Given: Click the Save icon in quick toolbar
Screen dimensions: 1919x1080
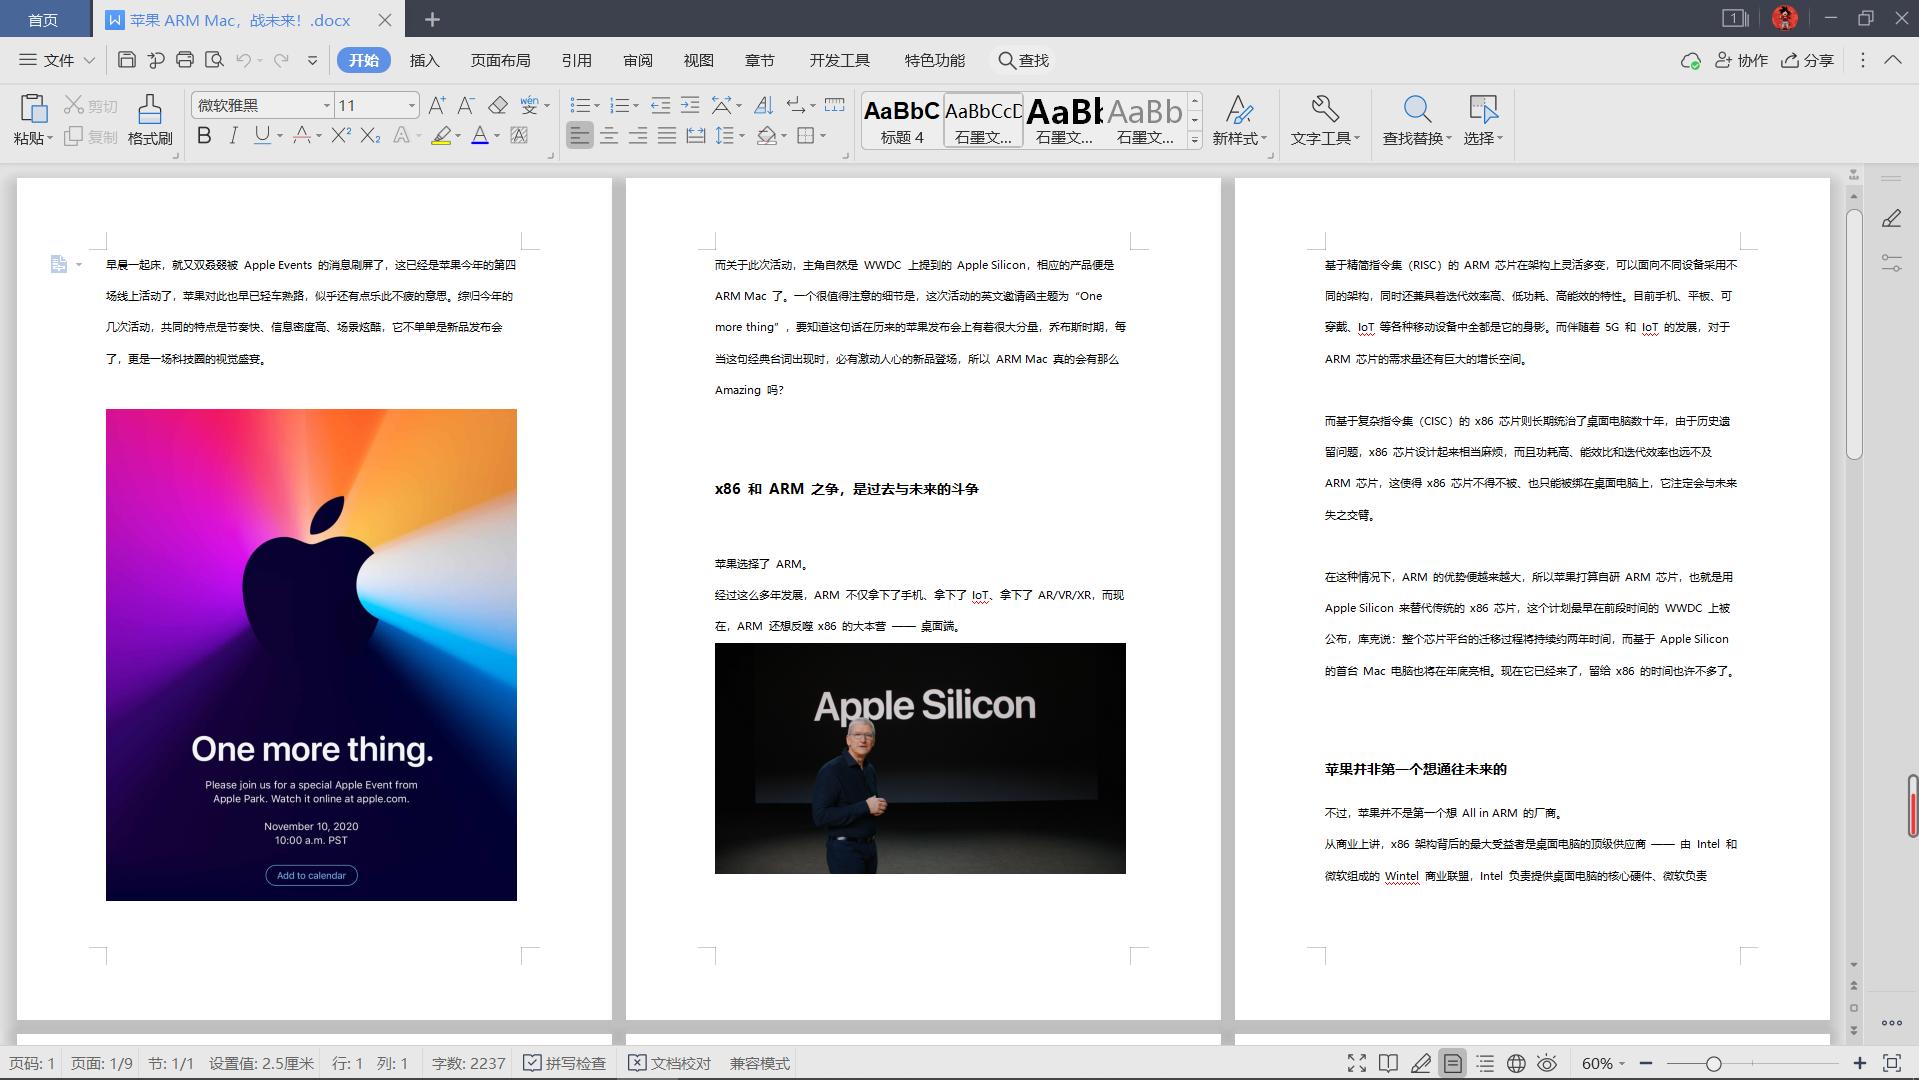Looking at the screenshot, I should pyautogui.click(x=127, y=60).
